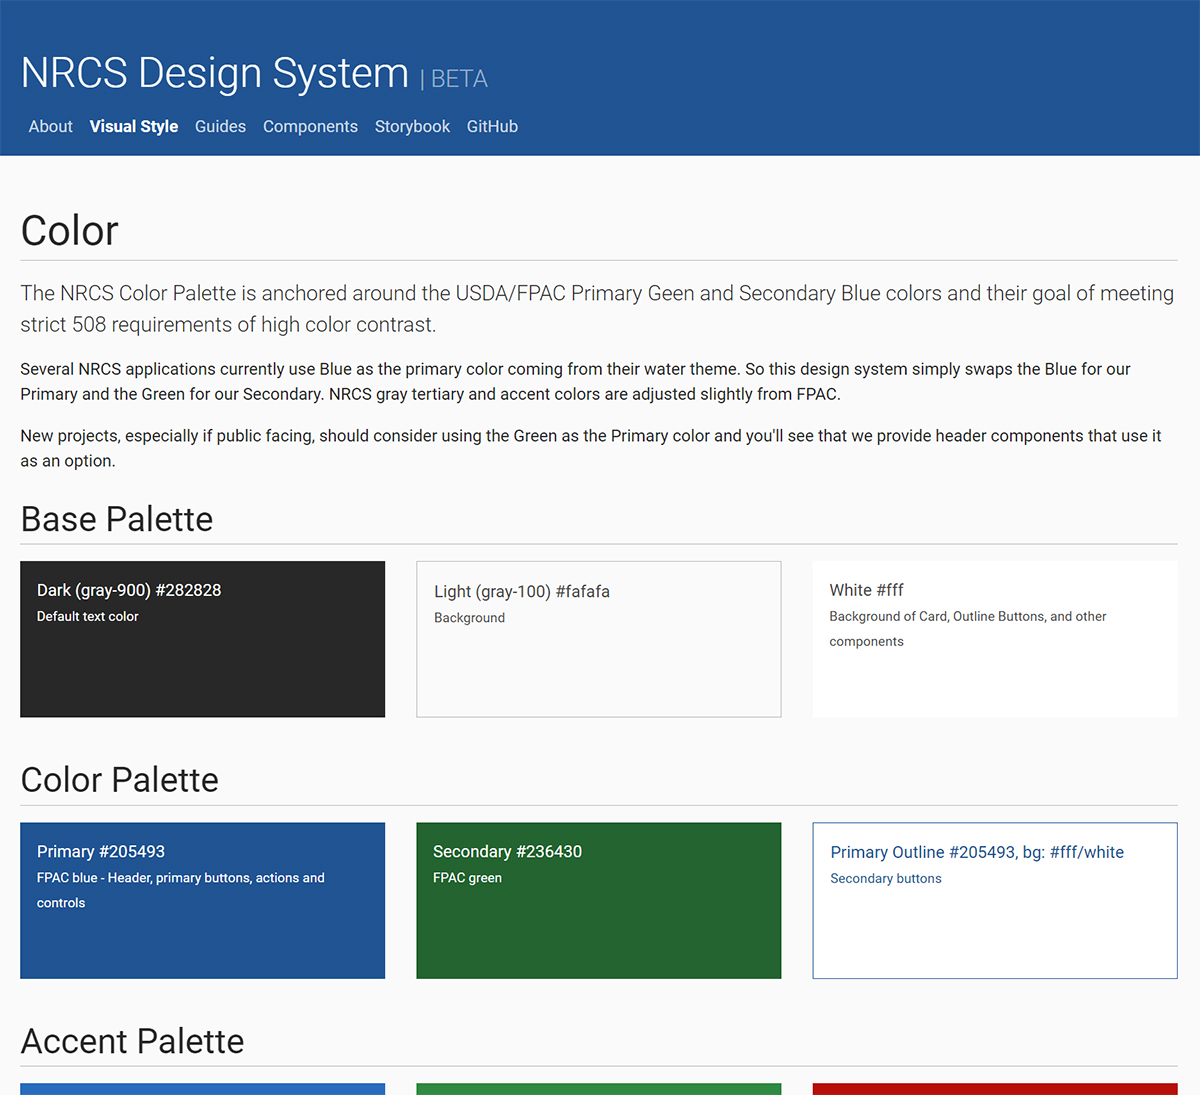The image size is (1200, 1095).
Task: Click the 'Default text color' caption
Action: tap(88, 616)
